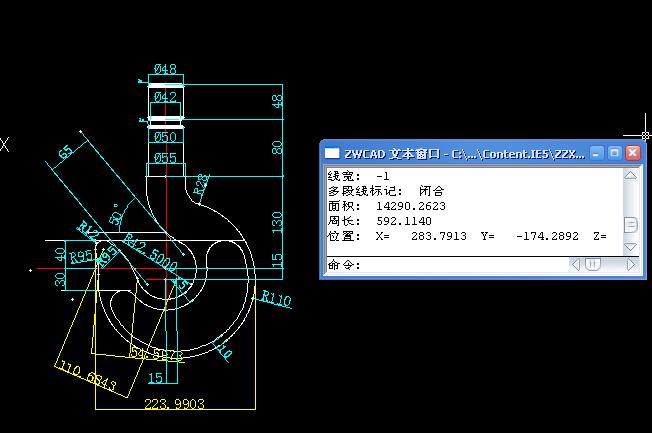Select the vertical 40 dimension text
The image size is (652, 433).
60,253
